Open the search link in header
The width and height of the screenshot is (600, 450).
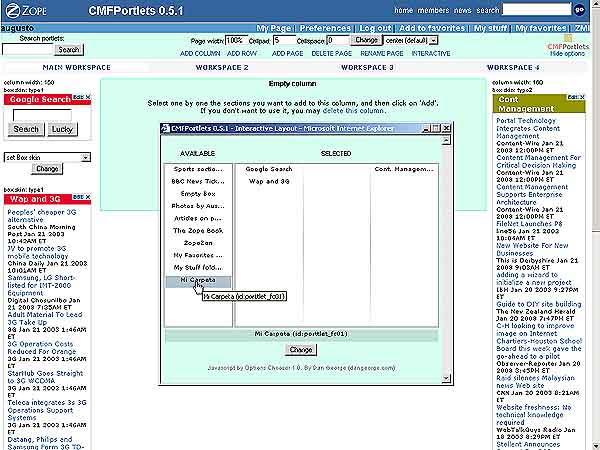click(488, 10)
